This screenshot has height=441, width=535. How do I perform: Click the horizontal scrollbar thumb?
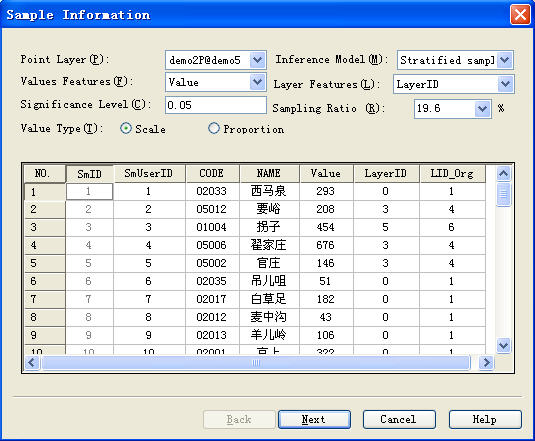click(256, 363)
